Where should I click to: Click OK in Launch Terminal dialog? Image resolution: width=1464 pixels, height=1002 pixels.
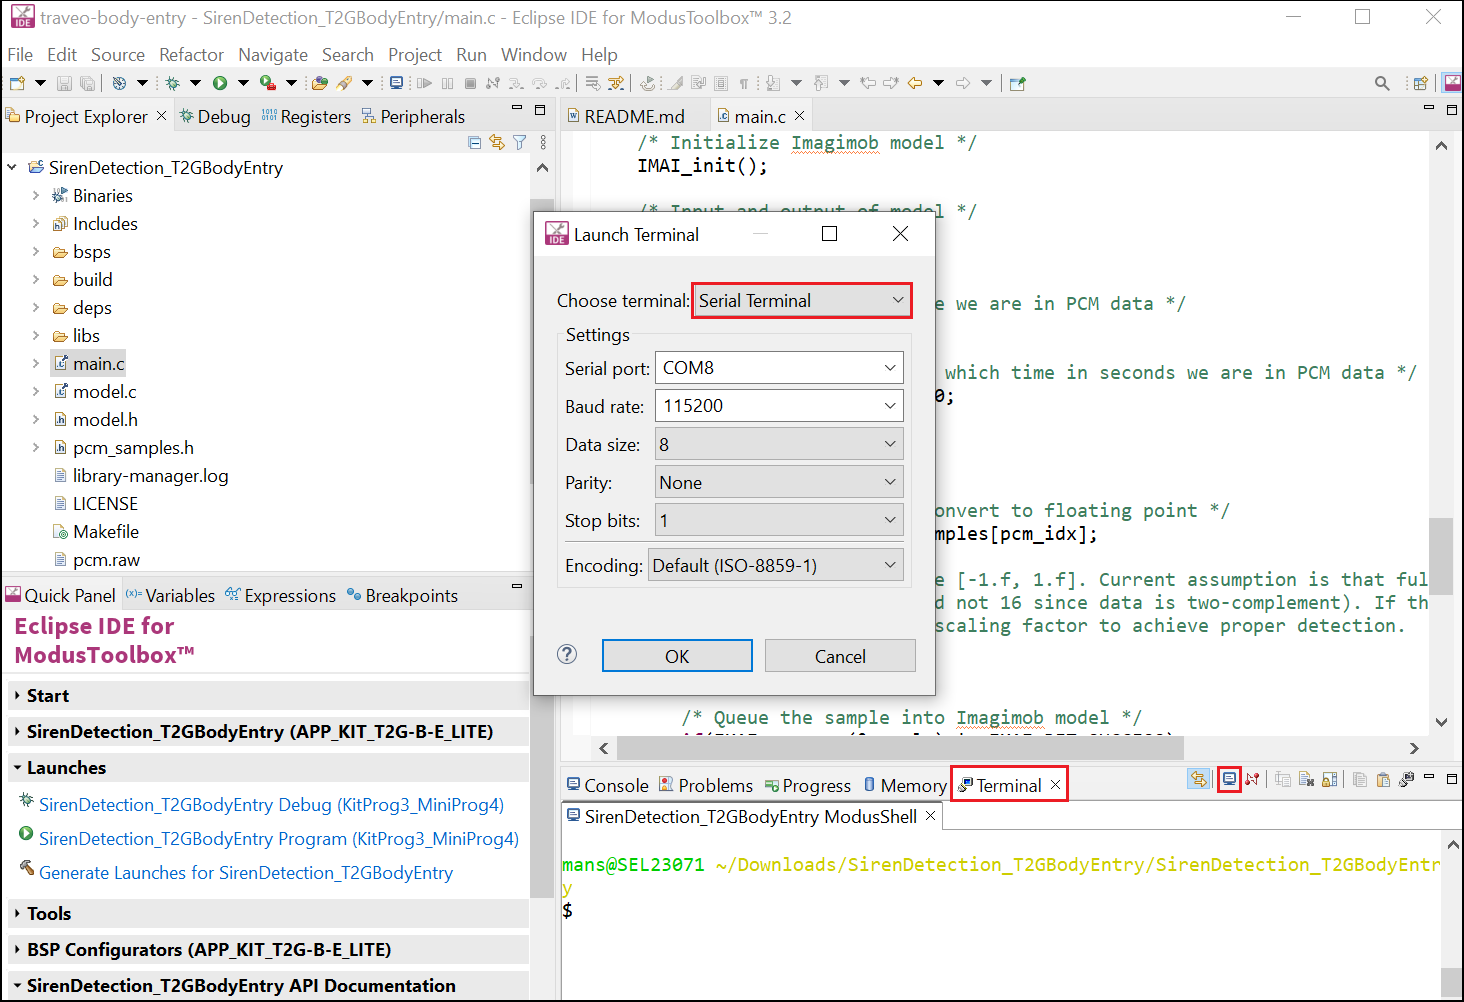tap(677, 656)
